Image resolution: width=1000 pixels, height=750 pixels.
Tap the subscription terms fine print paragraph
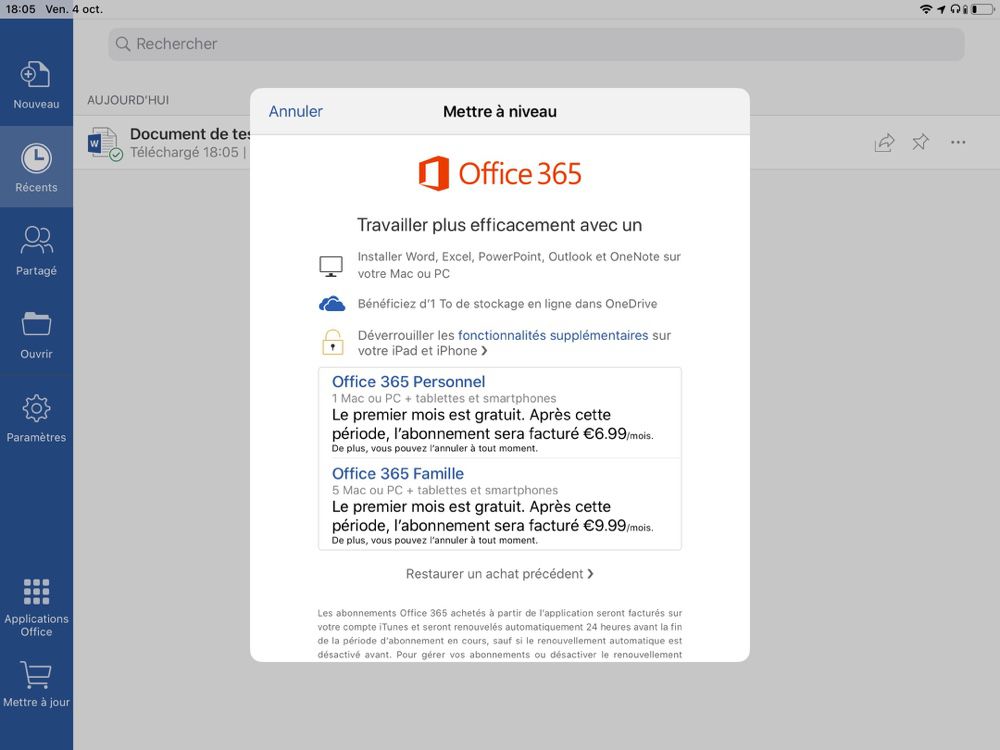[500, 634]
